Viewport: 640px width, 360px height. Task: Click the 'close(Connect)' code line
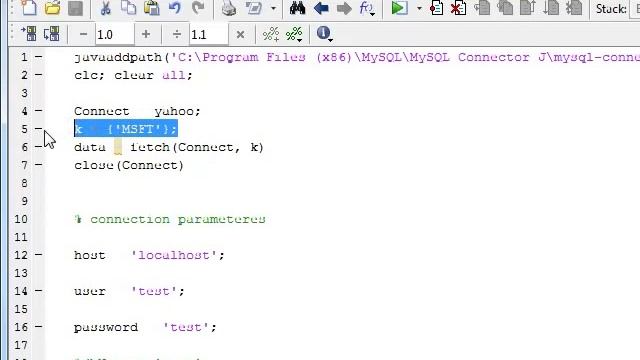coord(129,165)
